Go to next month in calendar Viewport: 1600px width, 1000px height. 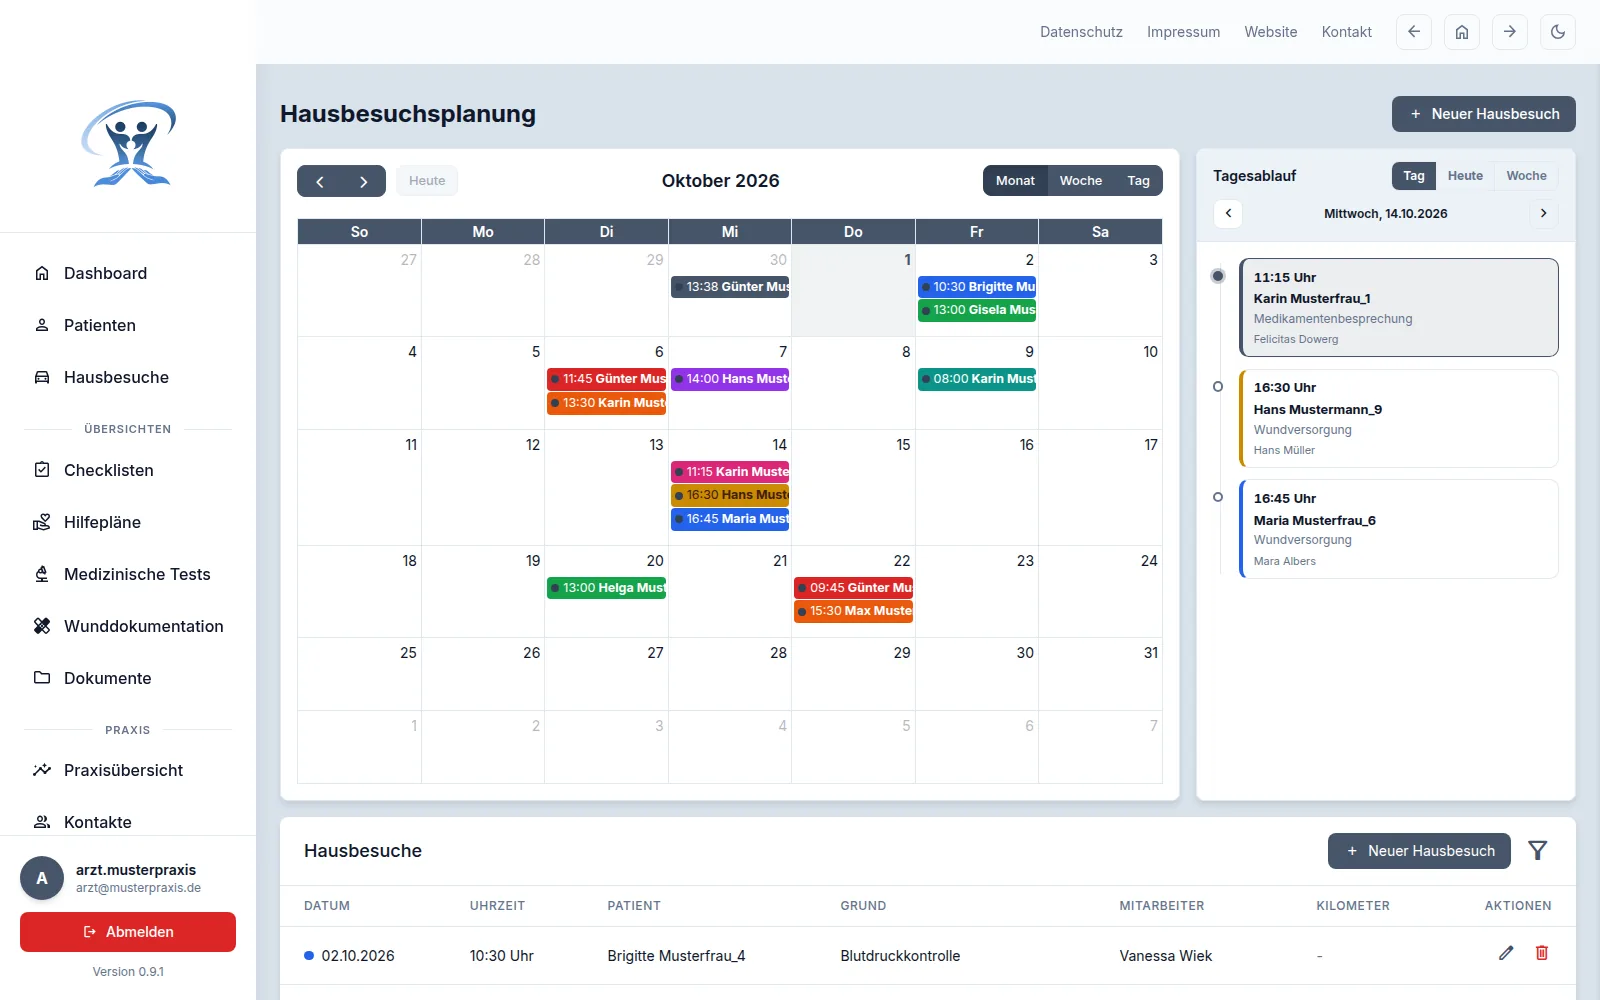363,181
